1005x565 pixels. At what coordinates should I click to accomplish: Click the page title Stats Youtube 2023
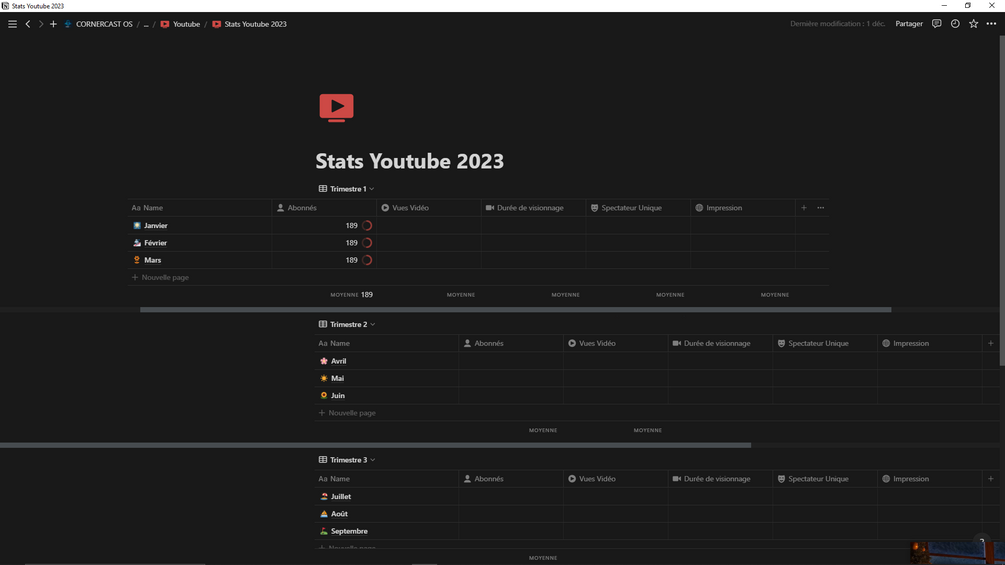pos(410,161)
